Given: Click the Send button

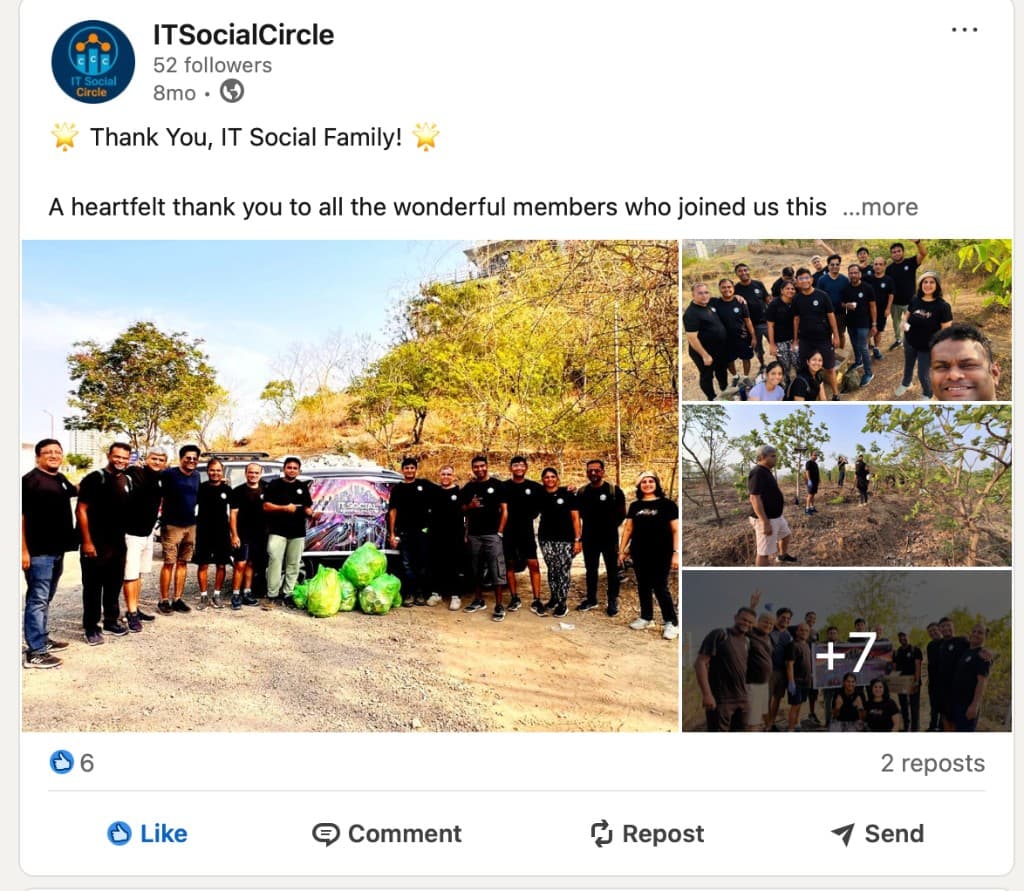Looking at the screenshot, I should coord(877,834).
